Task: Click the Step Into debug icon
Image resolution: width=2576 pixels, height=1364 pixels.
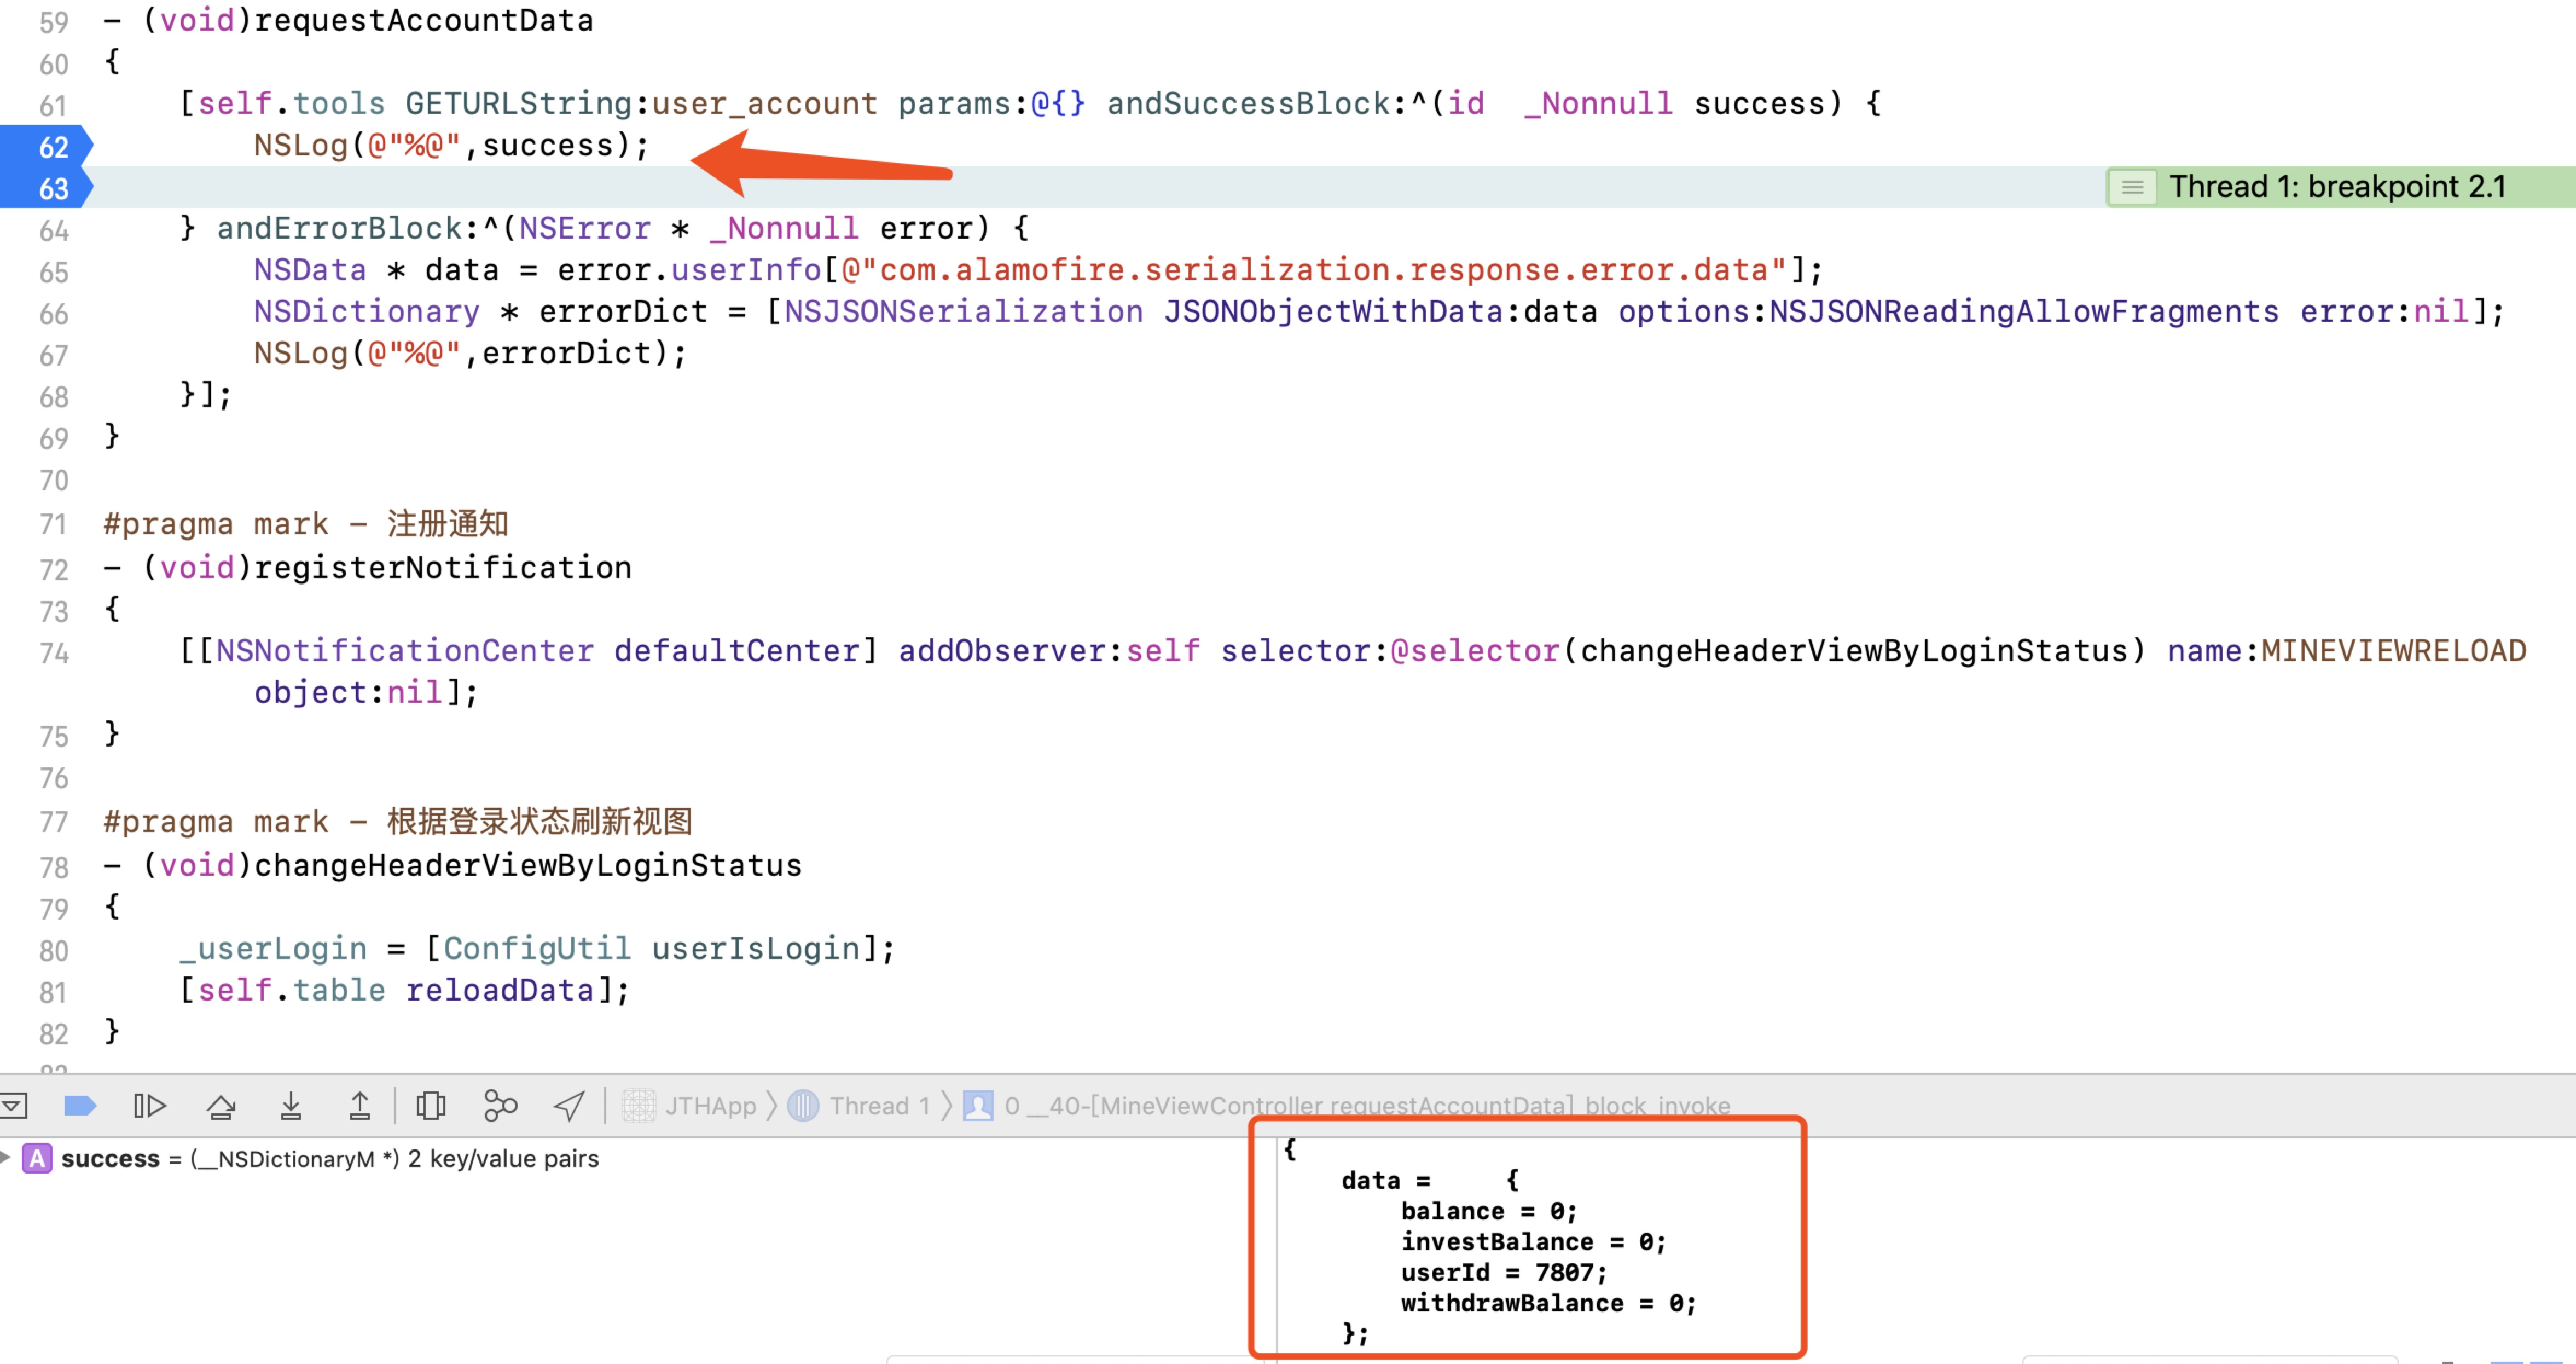Action: coord(290,1105)
